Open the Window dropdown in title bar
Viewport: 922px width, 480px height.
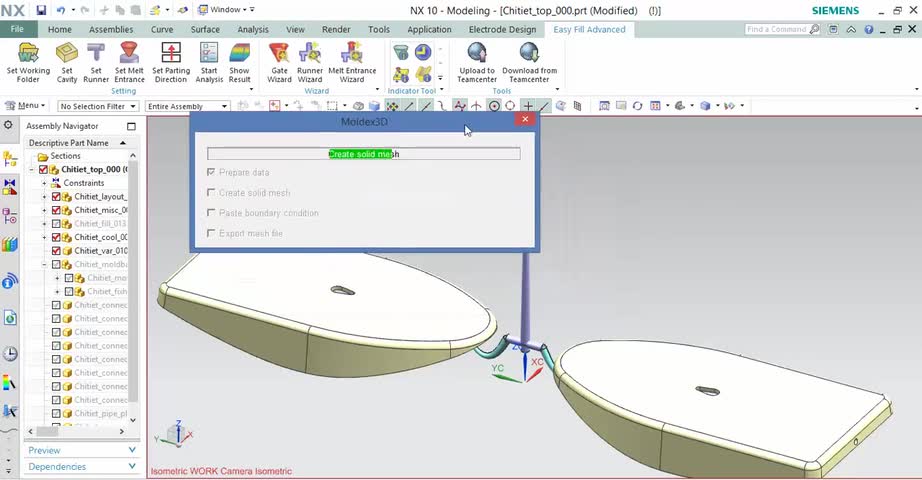pyautogui.click(x=226, y=10)
